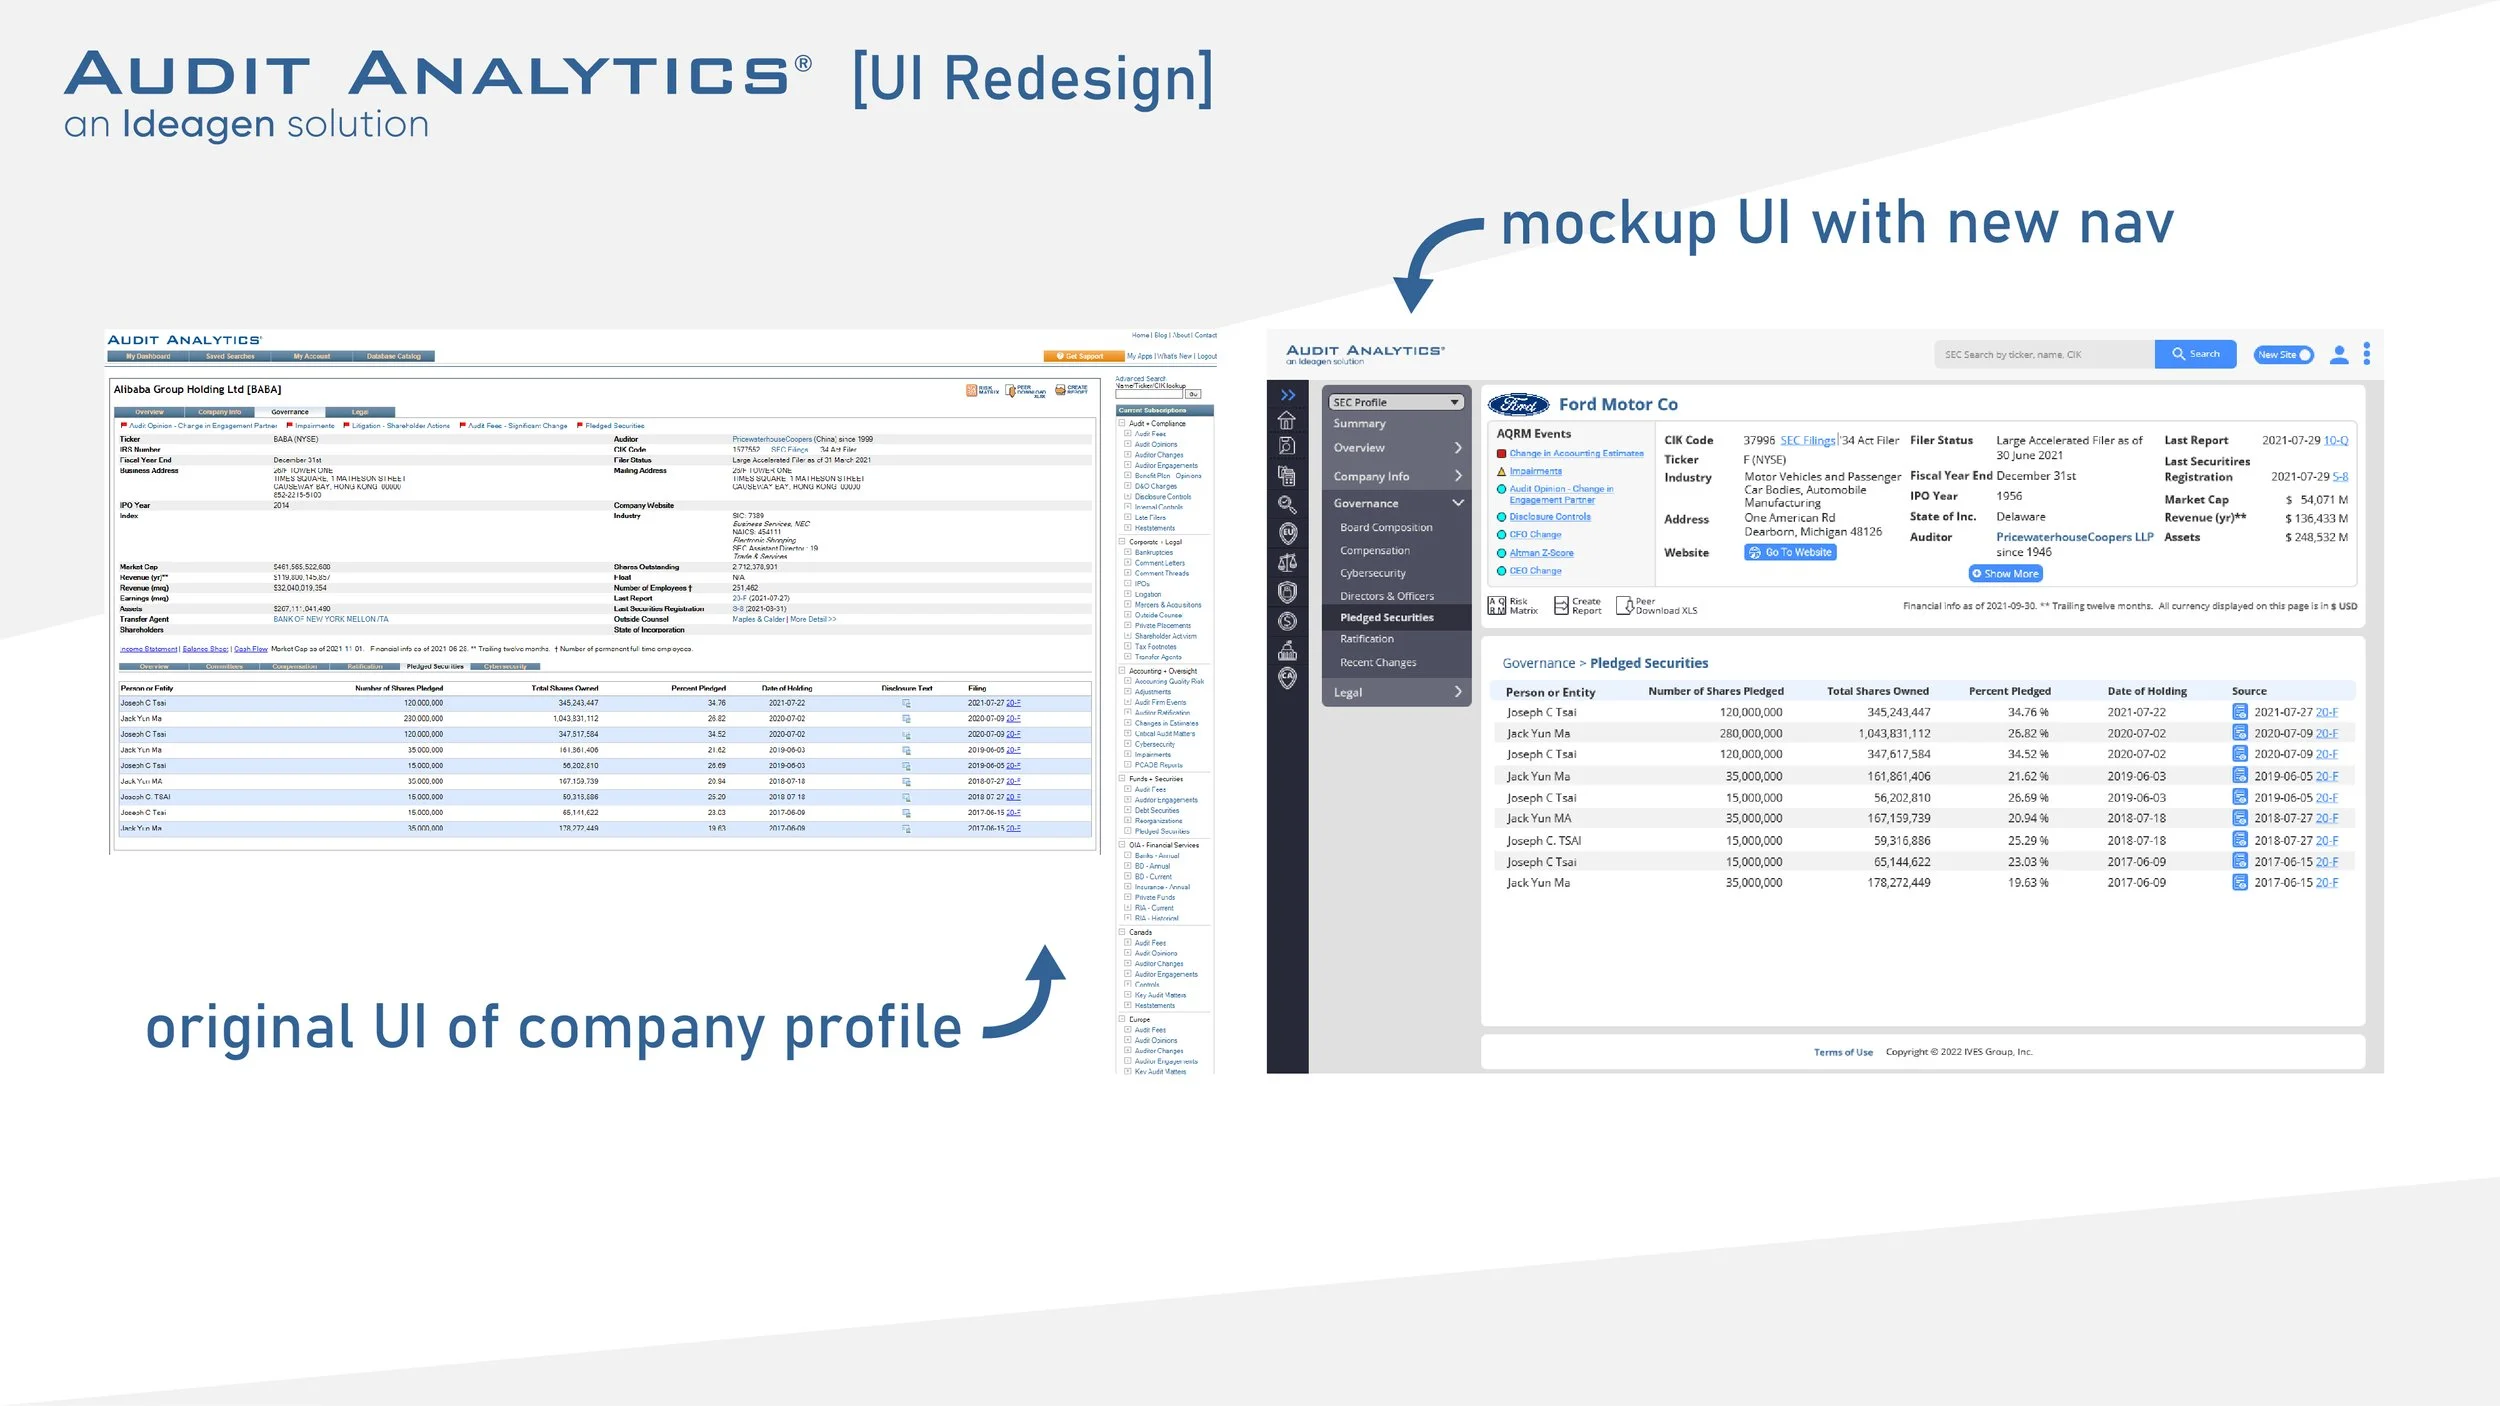Open the EU map pin icon in the sidebar
The image size is (2500, 1406).
pyautogui.click(x=1287, y=534)
